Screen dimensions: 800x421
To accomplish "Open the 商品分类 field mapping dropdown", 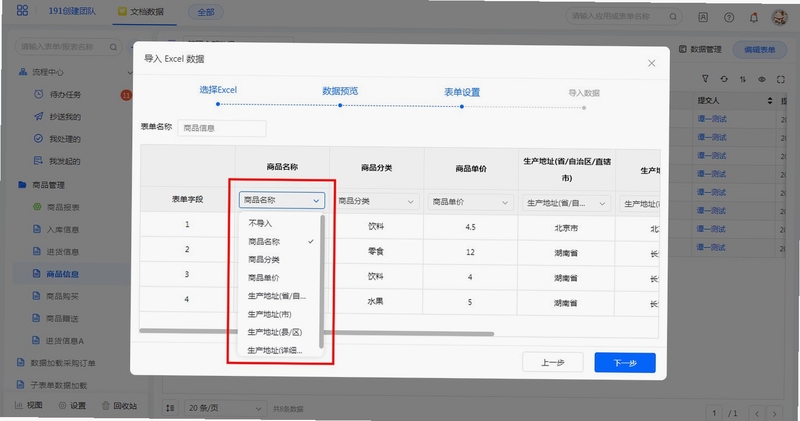I will click(x=377, y=202).
